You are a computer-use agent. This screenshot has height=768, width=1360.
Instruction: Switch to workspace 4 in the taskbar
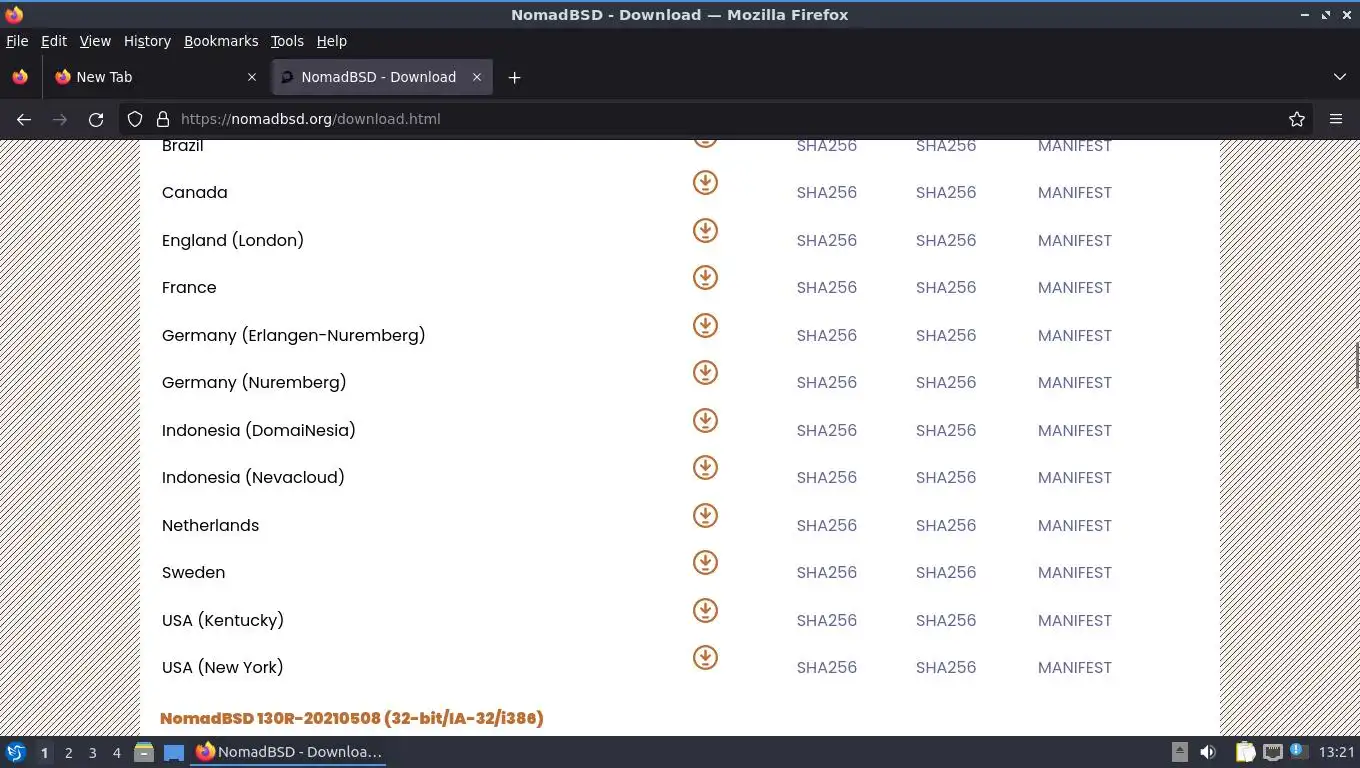point(117,753)
